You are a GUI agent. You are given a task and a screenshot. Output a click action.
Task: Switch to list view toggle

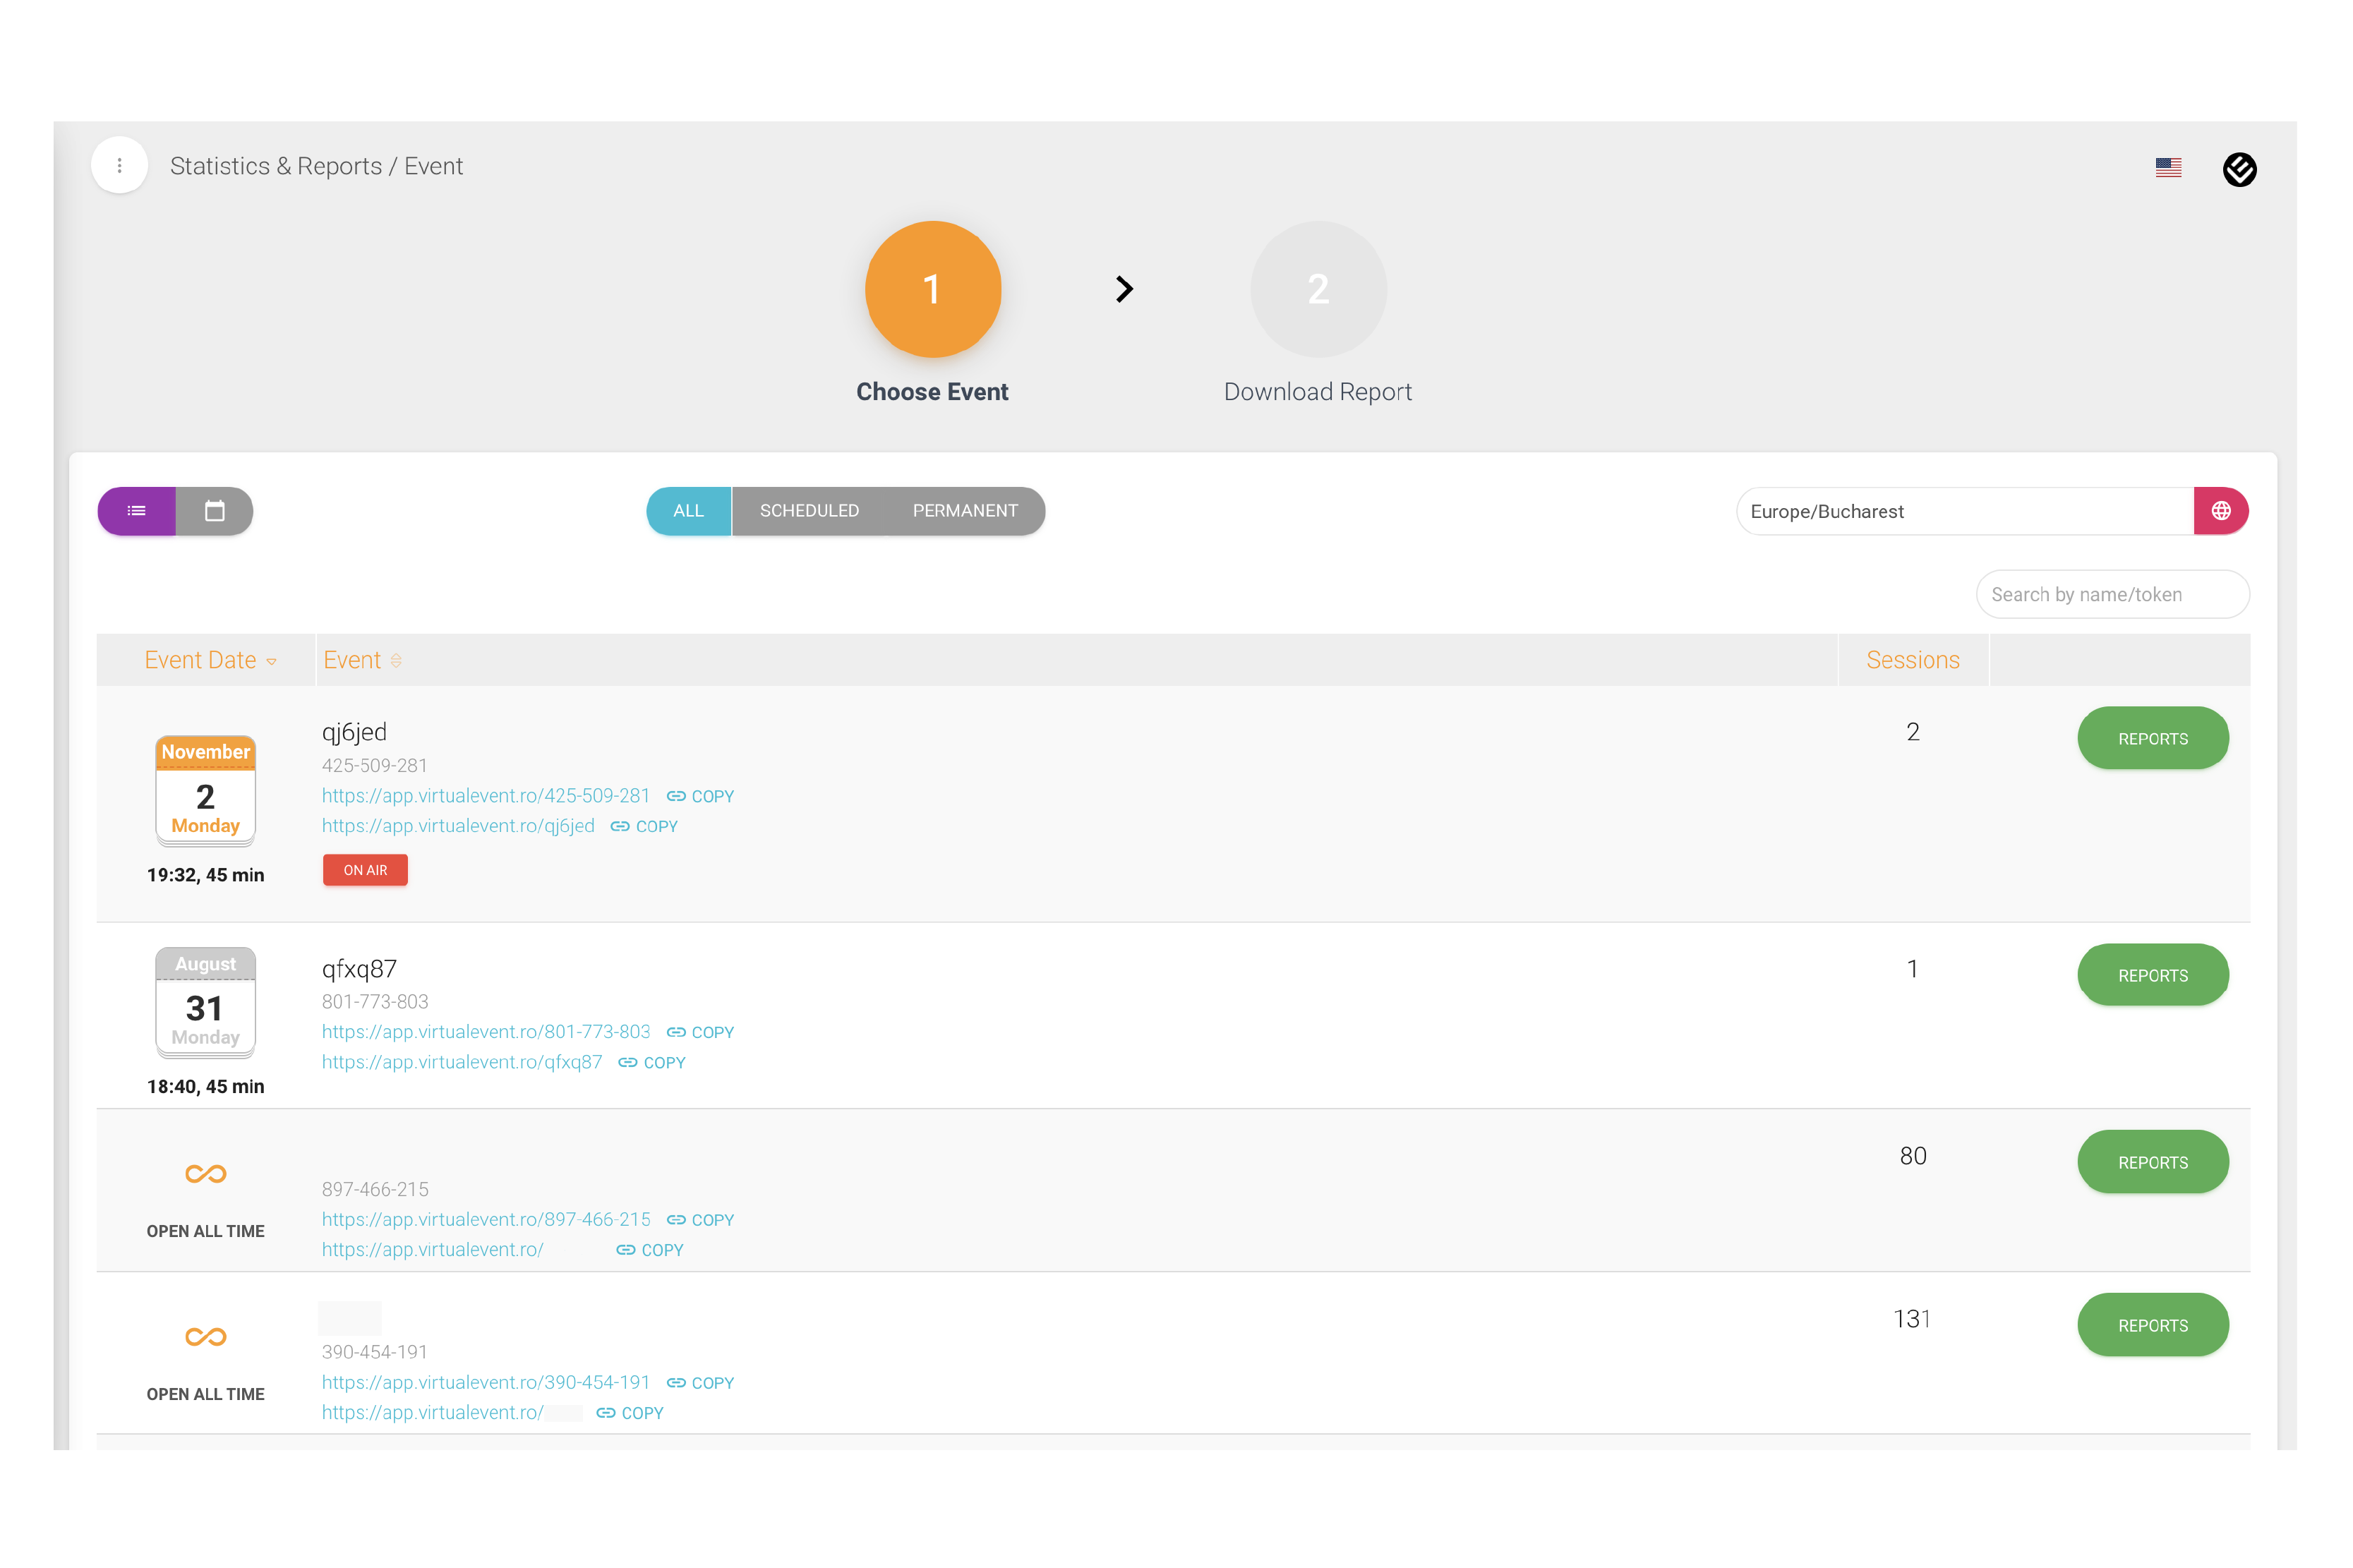tap(137, 511)
